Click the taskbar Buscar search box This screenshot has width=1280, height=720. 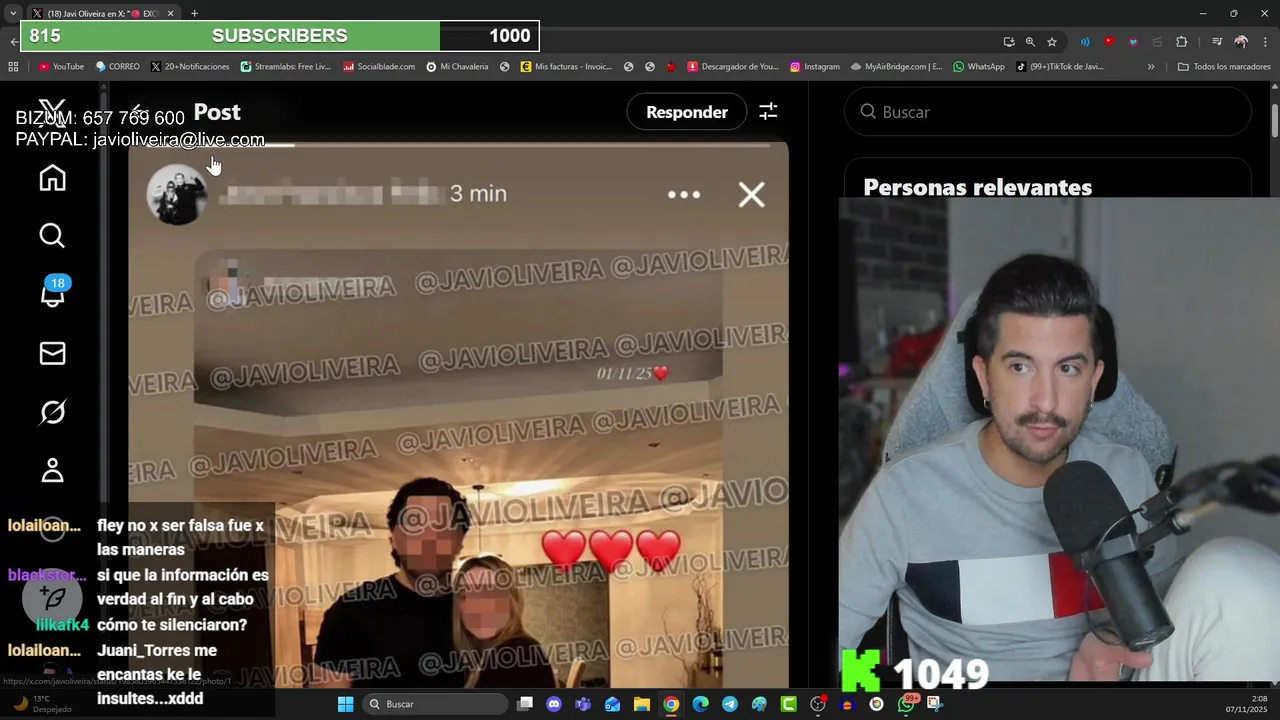point(435,704)
